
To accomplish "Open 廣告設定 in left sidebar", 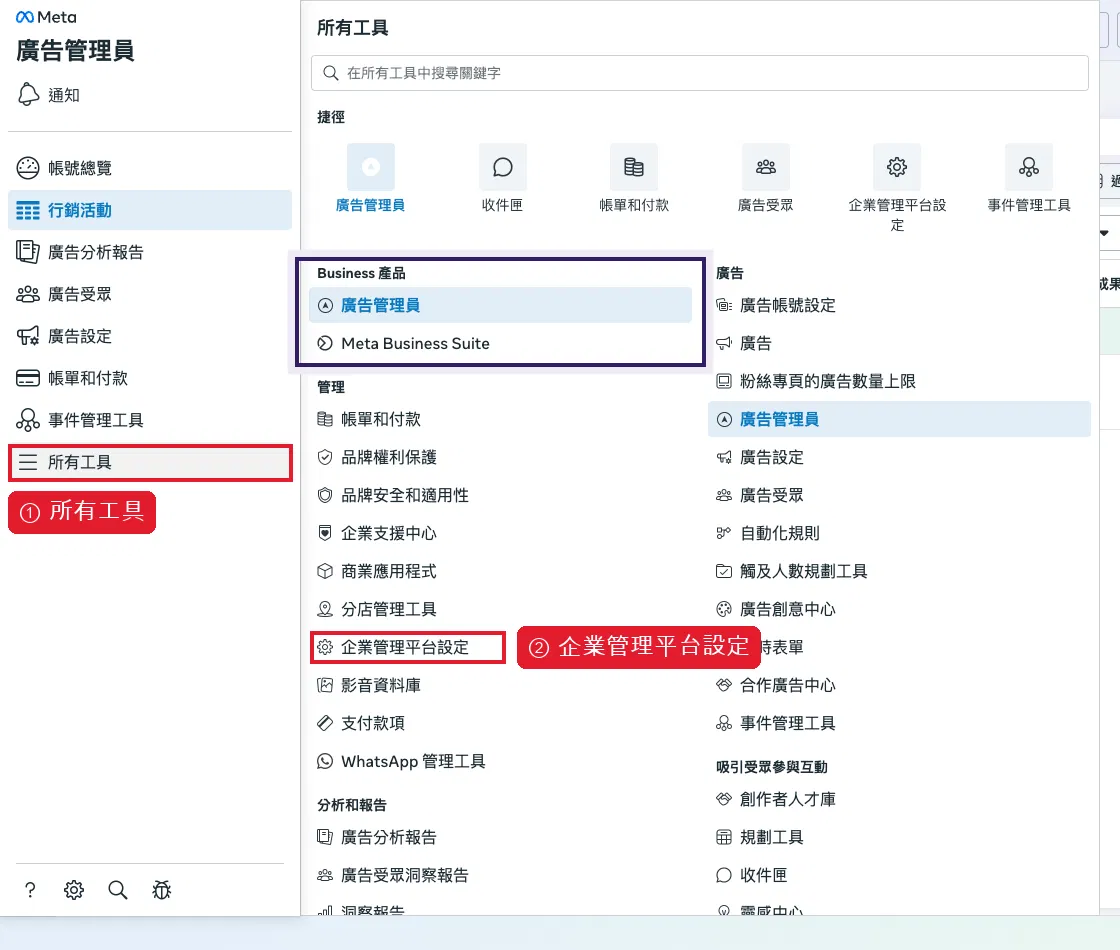I will pyautogui.click(x=149, y=336).
